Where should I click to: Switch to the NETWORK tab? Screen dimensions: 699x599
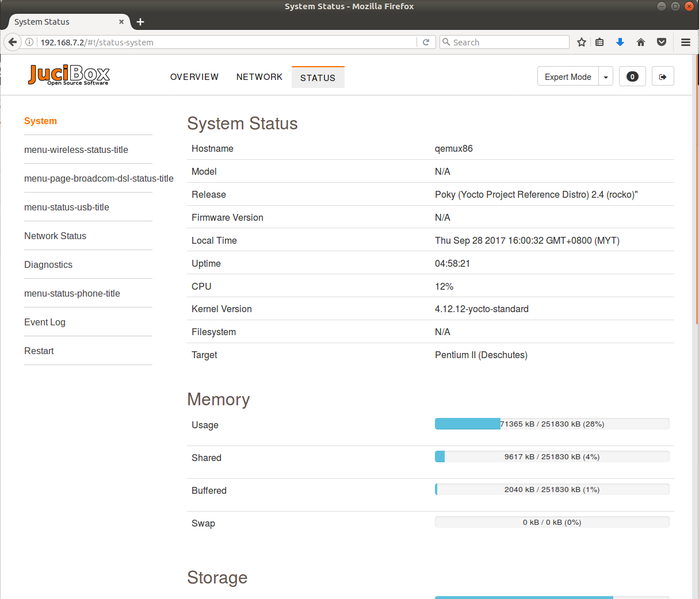coord(259,77)
